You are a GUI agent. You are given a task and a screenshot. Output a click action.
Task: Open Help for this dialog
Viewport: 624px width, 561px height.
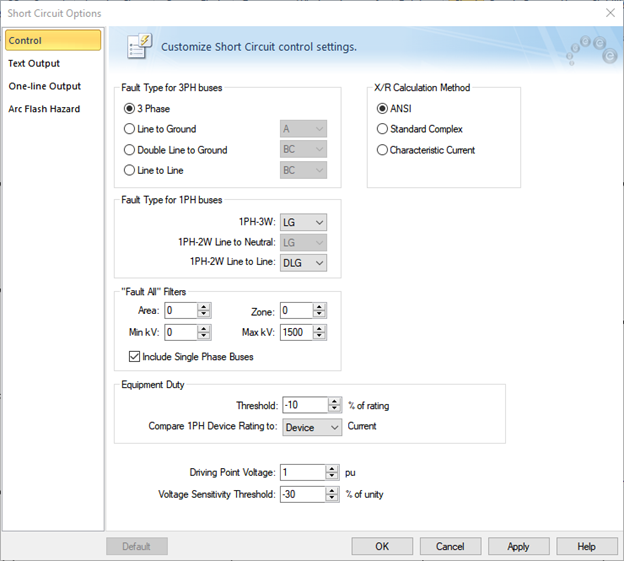(x=586, y=547)
